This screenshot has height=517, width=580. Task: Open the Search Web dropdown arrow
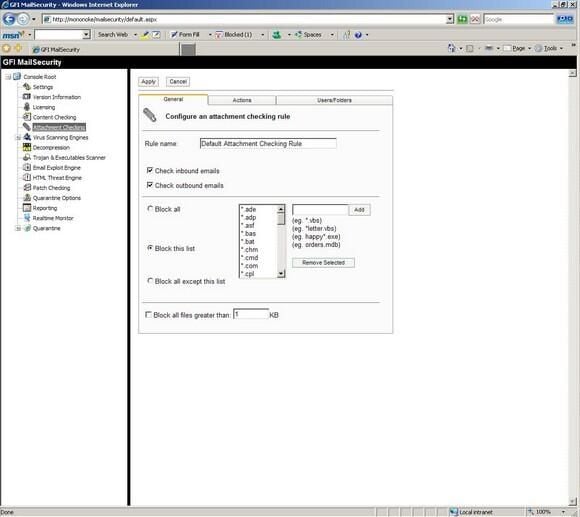click(x=135, y=35)
